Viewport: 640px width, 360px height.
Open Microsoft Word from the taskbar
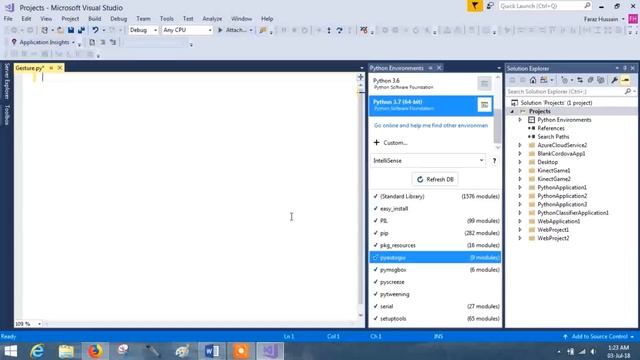(x=212, y=351)
